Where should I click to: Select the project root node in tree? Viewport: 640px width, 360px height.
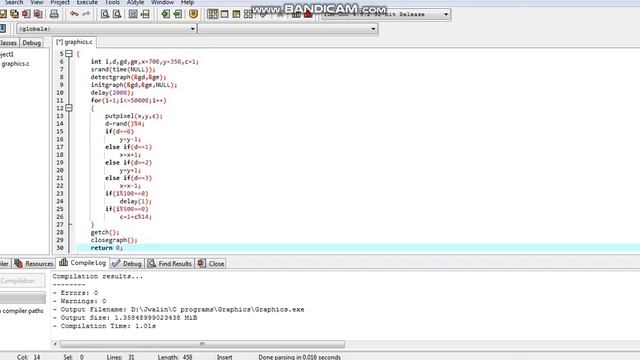pyautogui.click(x=7, y=54)
